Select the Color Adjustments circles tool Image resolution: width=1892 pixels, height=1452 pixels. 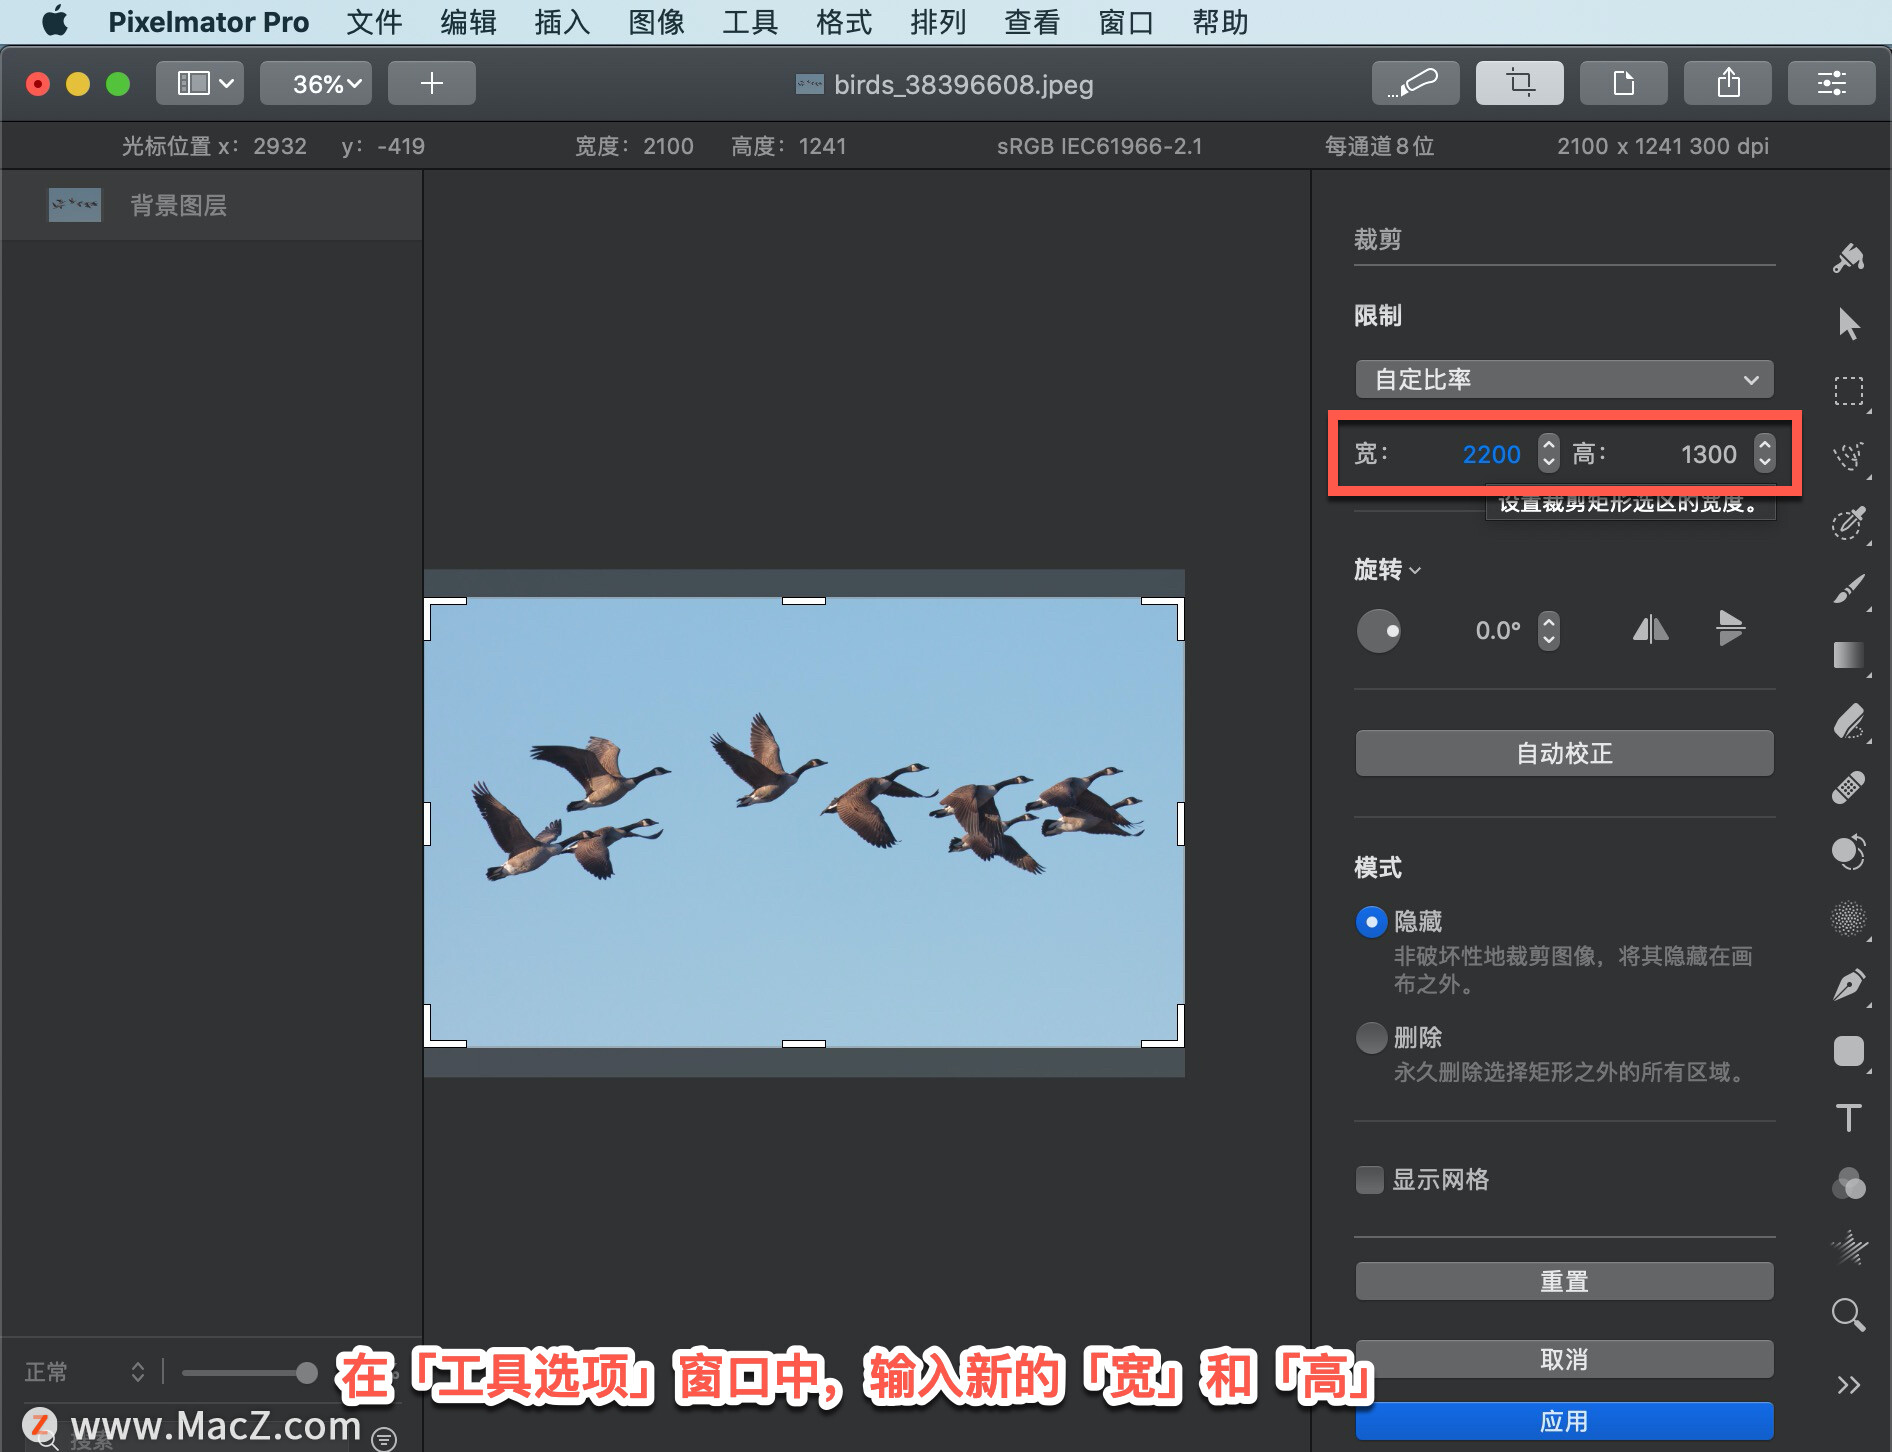[1848, 1183]
